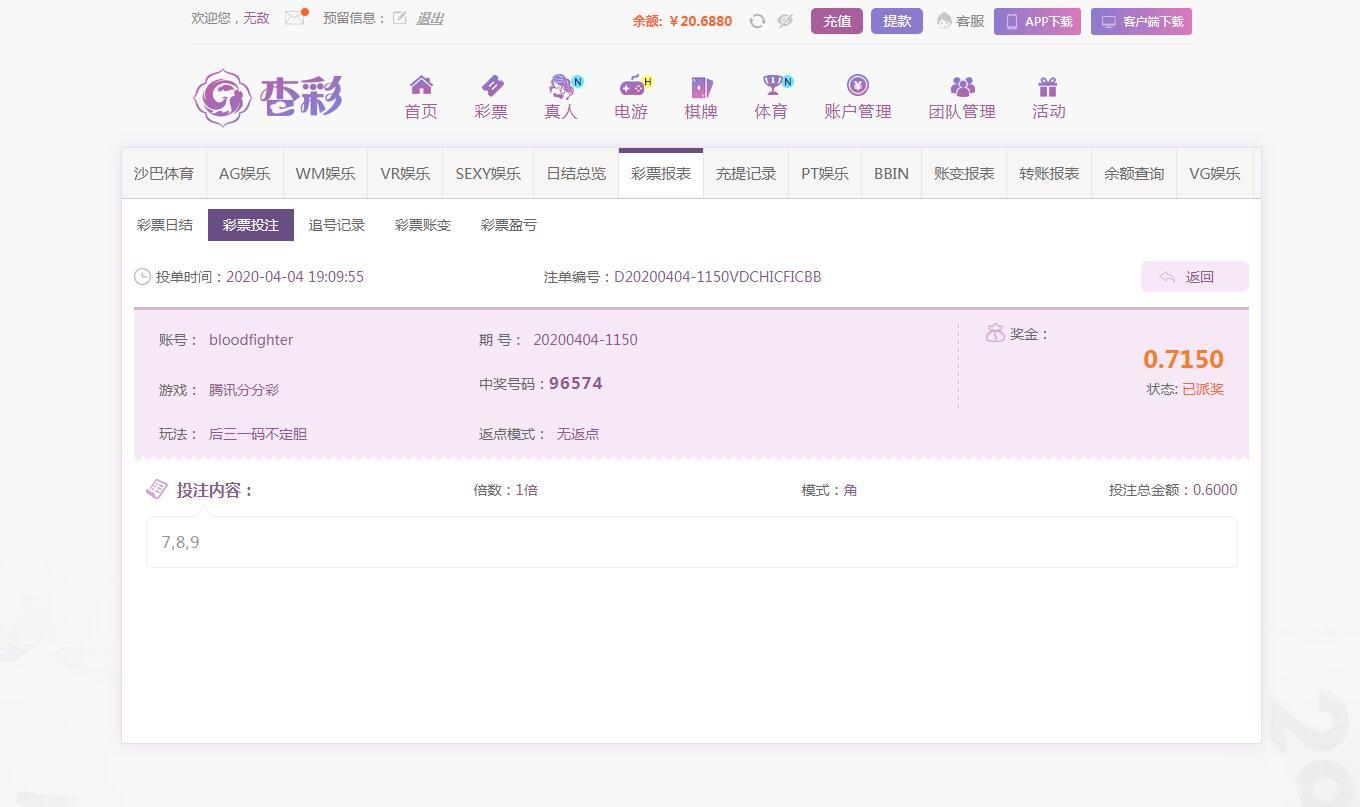
Task: Open the 棋牌 card games icon
Action: coord(701,87)
